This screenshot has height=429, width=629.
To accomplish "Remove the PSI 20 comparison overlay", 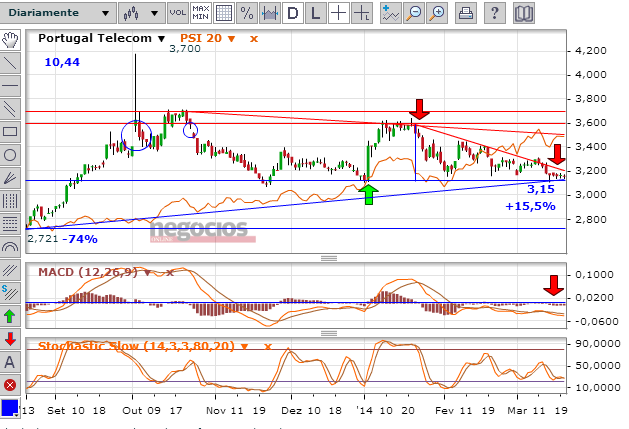I will (x=254, y=38).
